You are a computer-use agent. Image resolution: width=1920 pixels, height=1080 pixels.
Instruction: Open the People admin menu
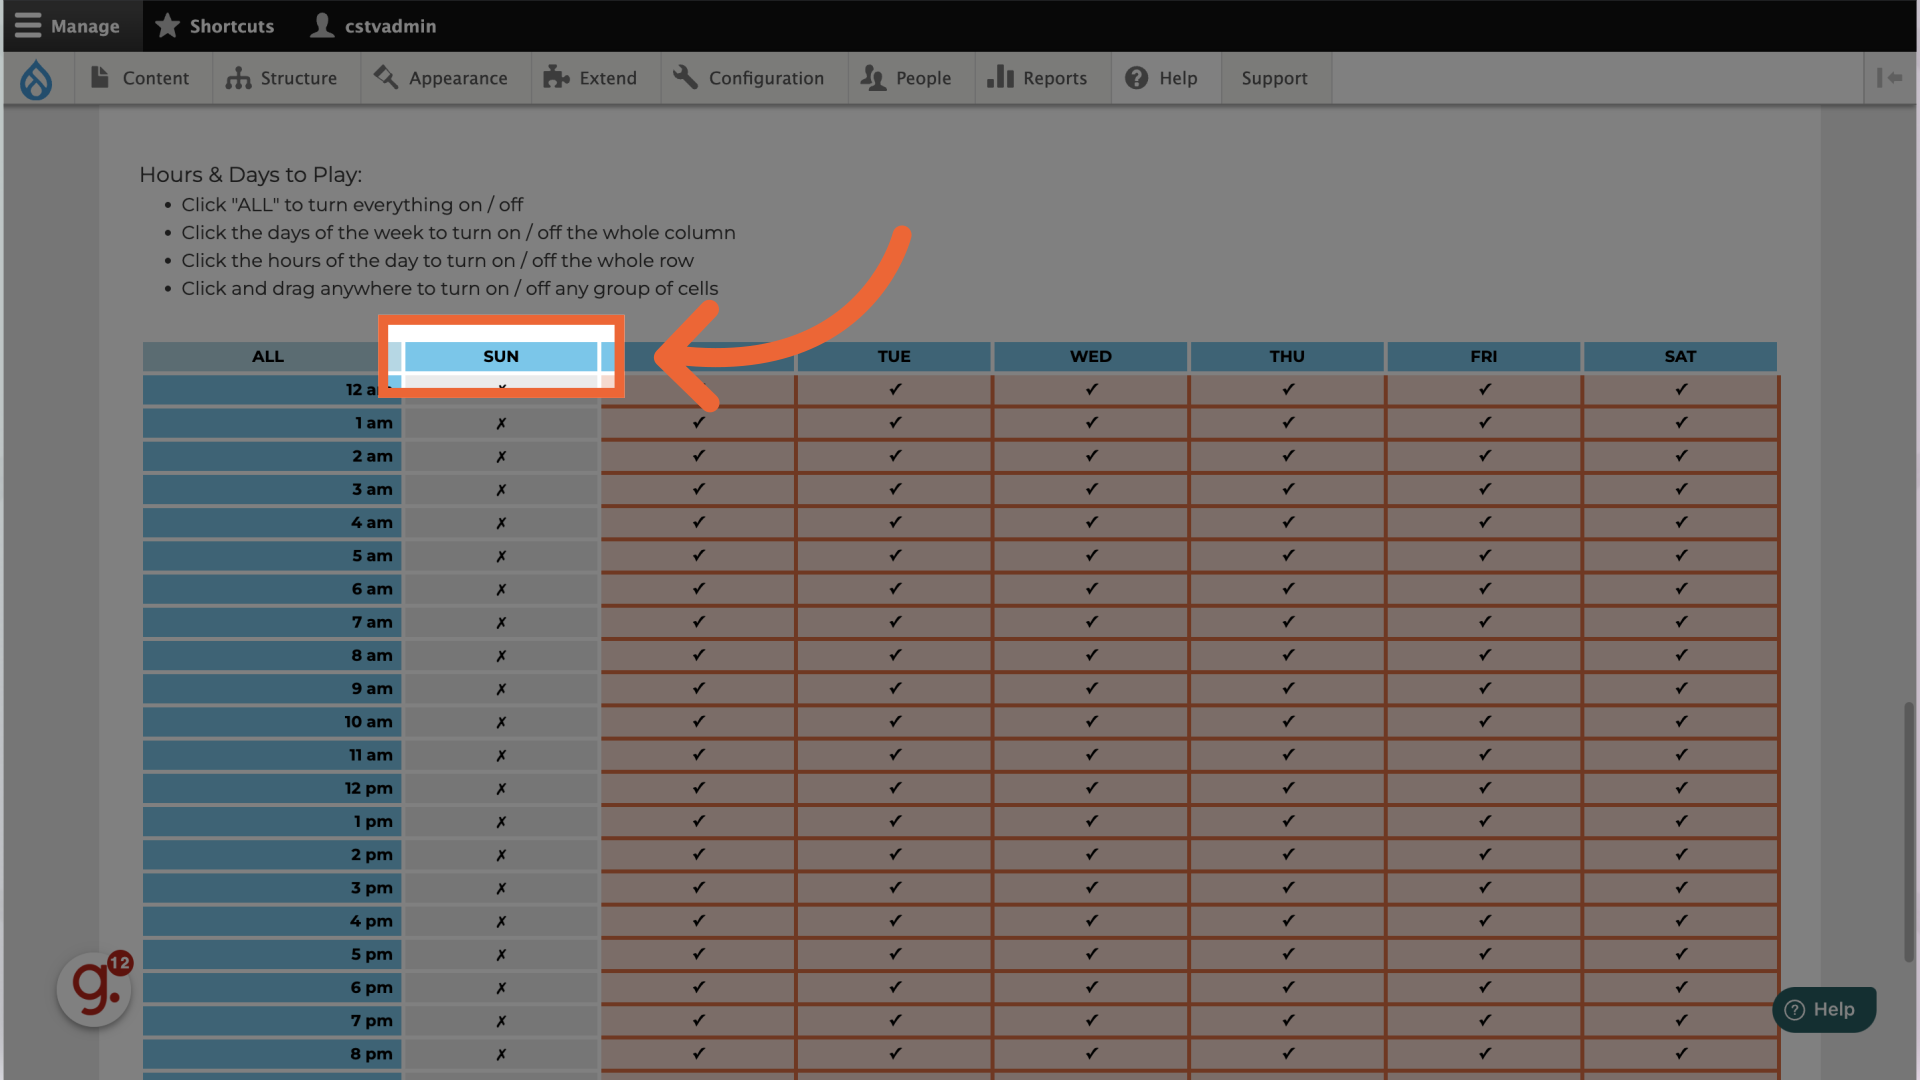tap(906, 78)
